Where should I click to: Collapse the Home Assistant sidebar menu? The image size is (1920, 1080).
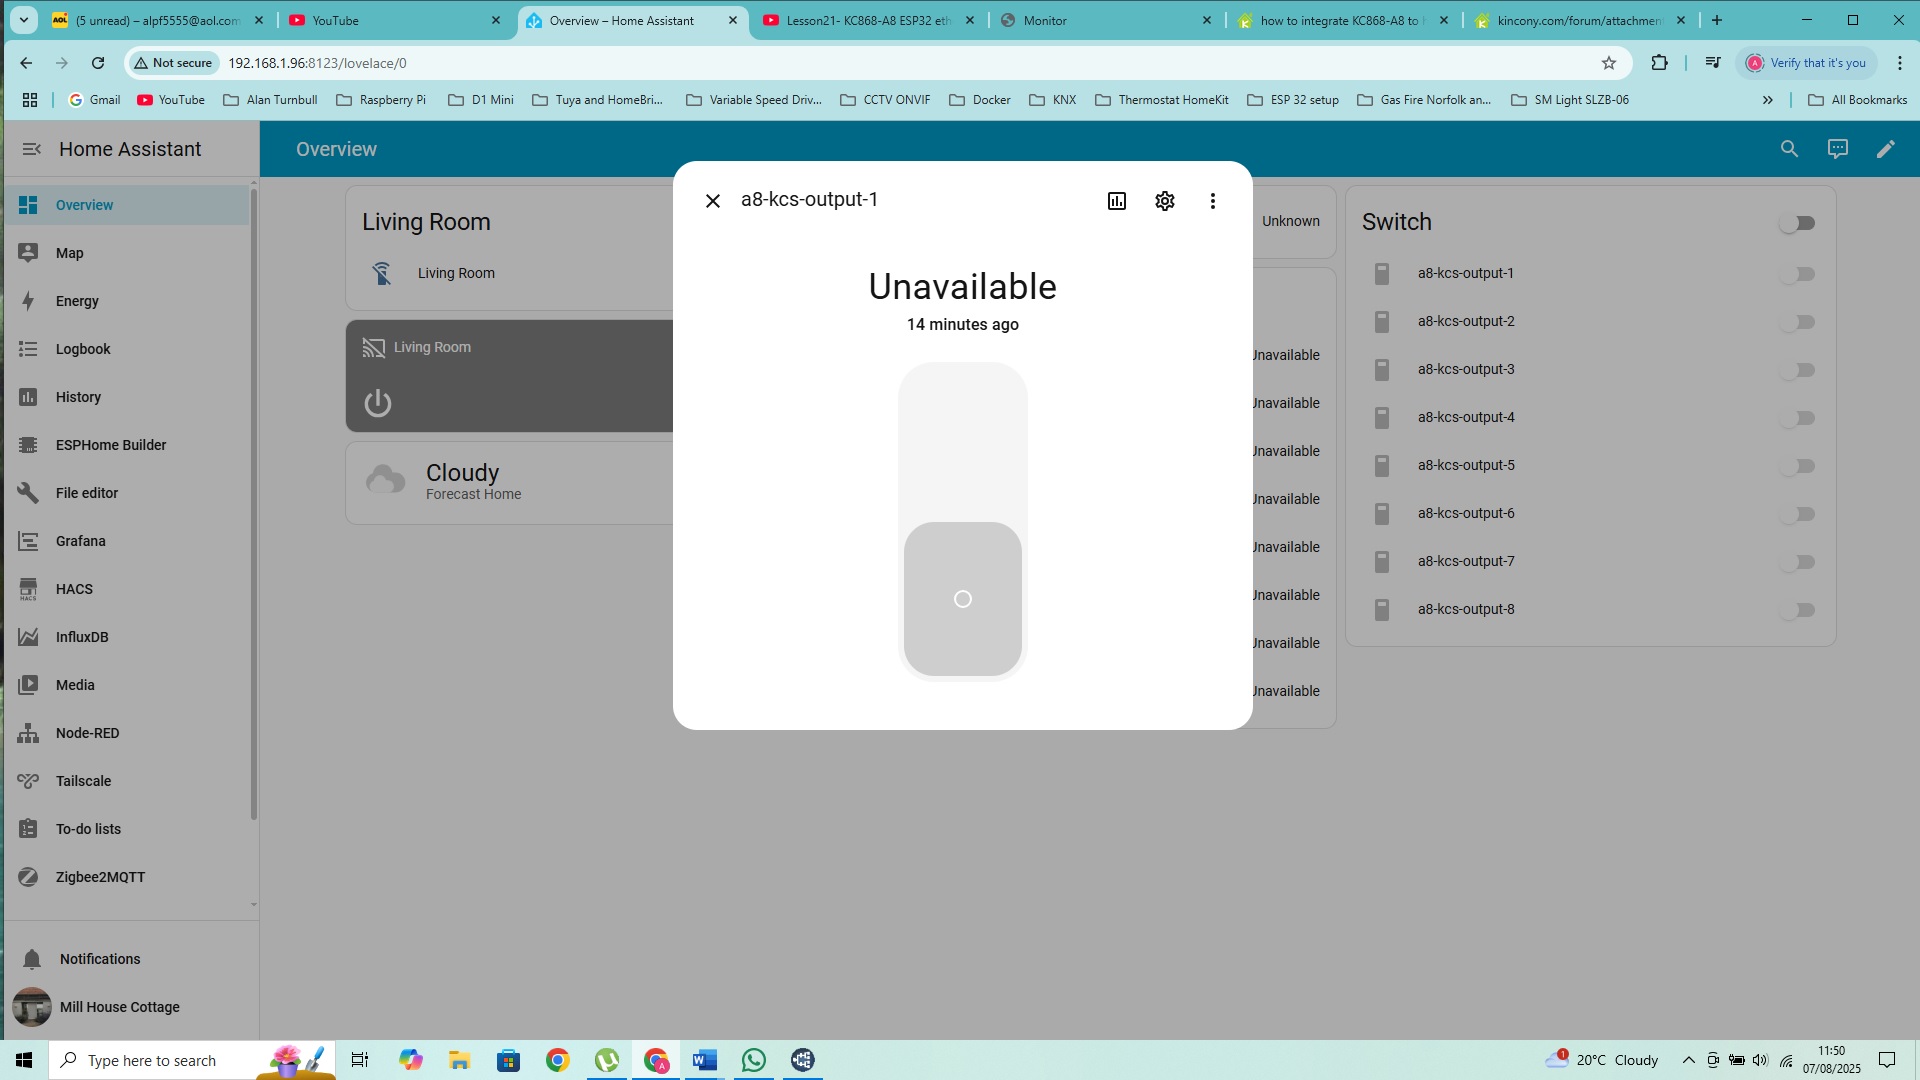(x=32, y=149)
